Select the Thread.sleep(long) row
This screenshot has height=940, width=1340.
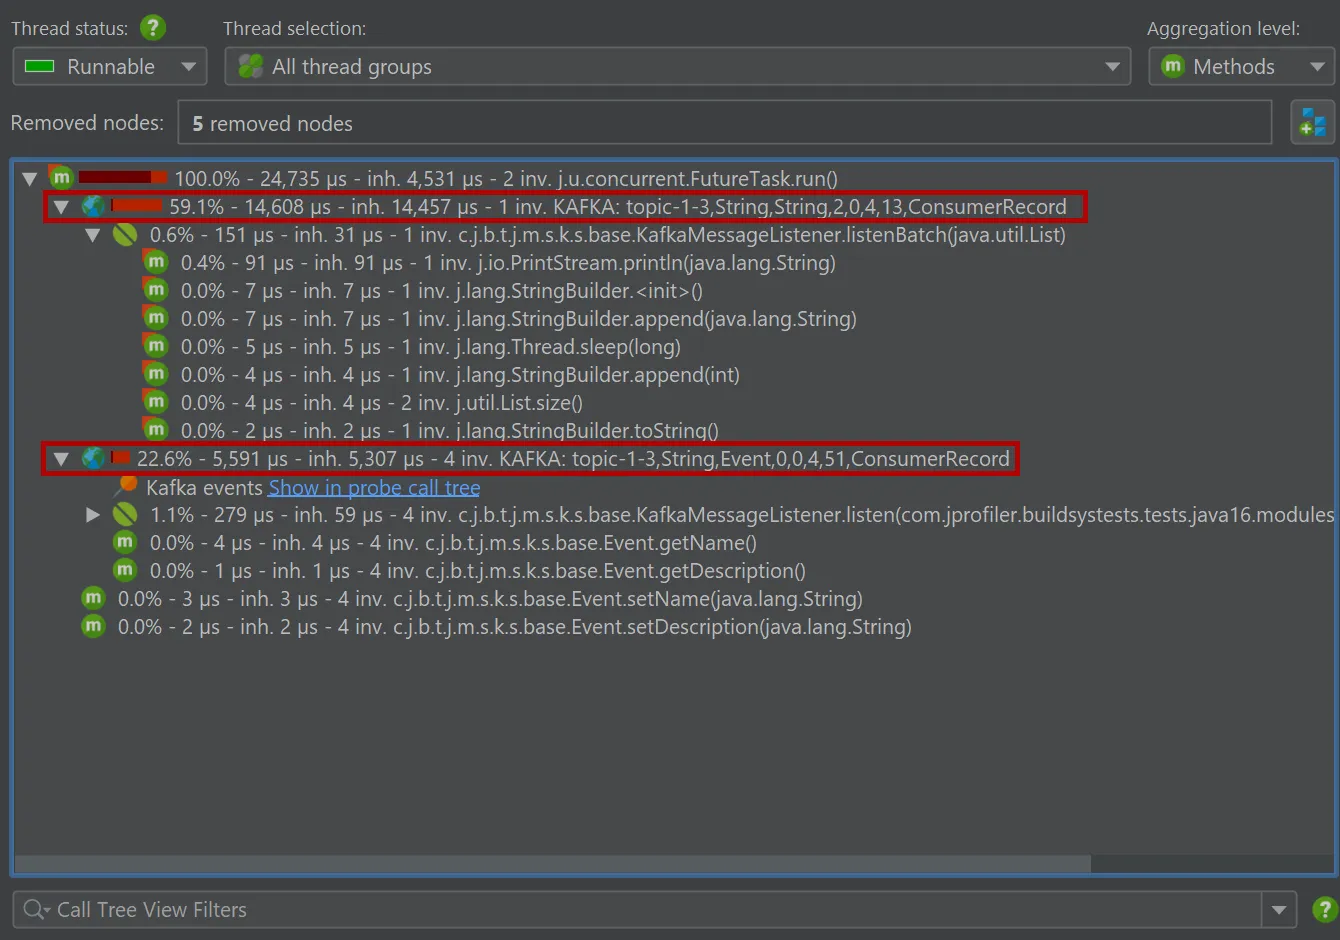(x=431, y=347)
